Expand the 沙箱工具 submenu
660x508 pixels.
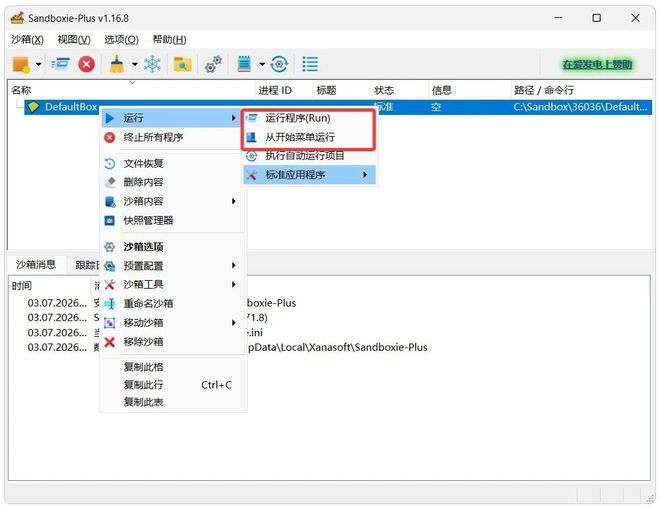tap(172, 285)
